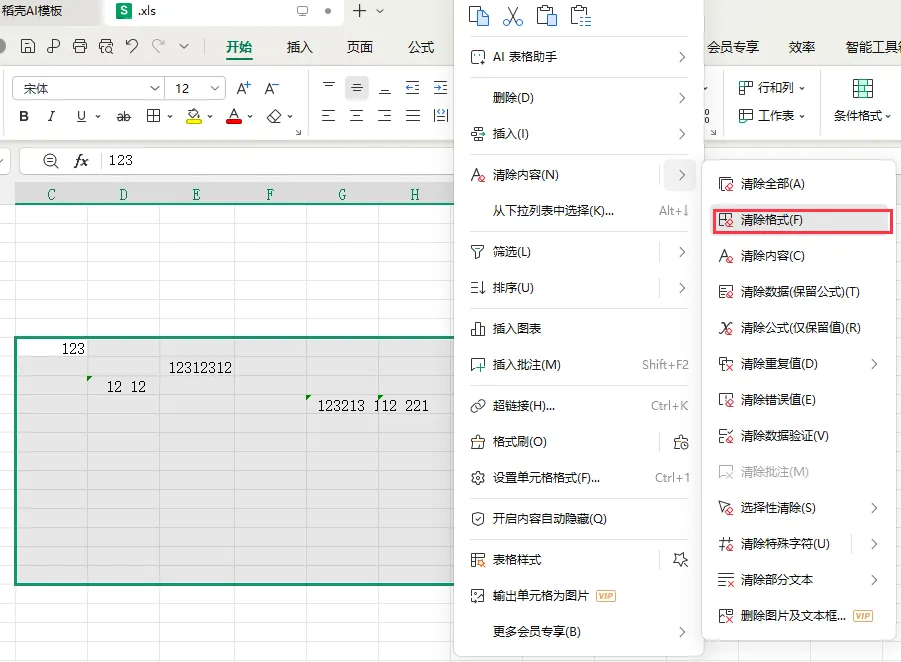Viewport: 901px width, 662px height.
Task: Click 插入图表 entry
Action: (579, 329)
